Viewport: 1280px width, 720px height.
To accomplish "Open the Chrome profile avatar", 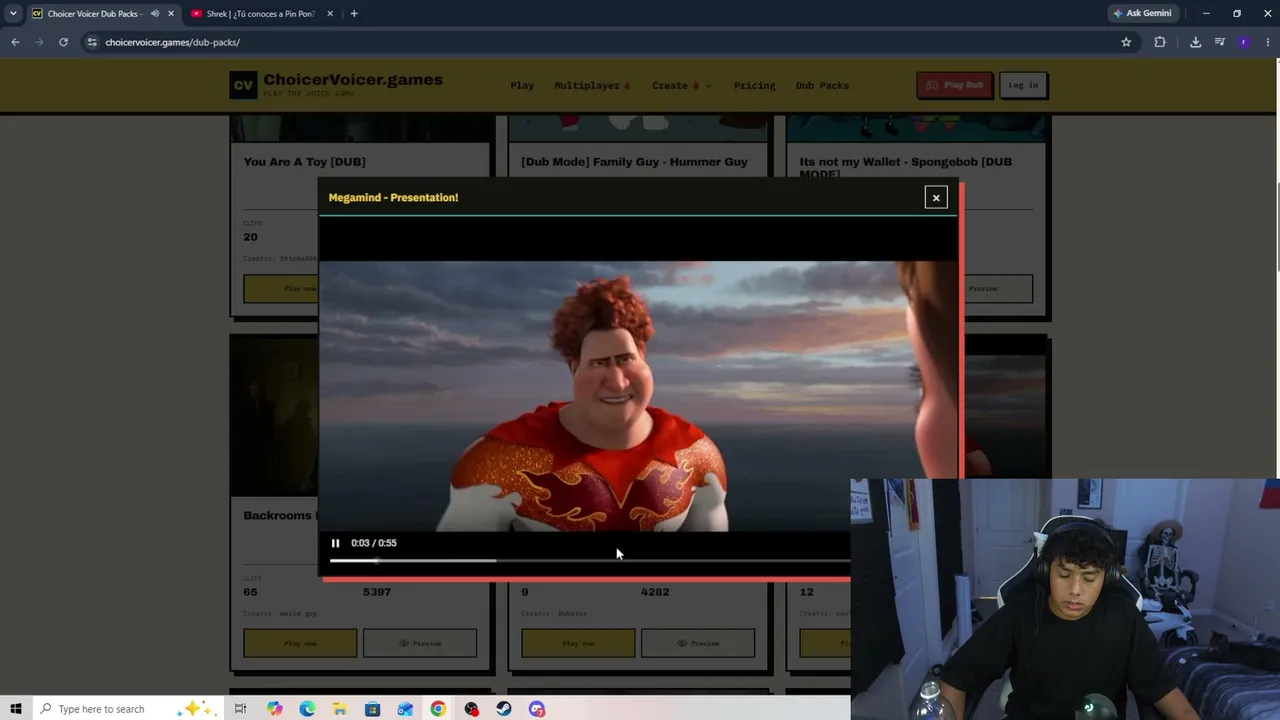I will click(1244, 42).
